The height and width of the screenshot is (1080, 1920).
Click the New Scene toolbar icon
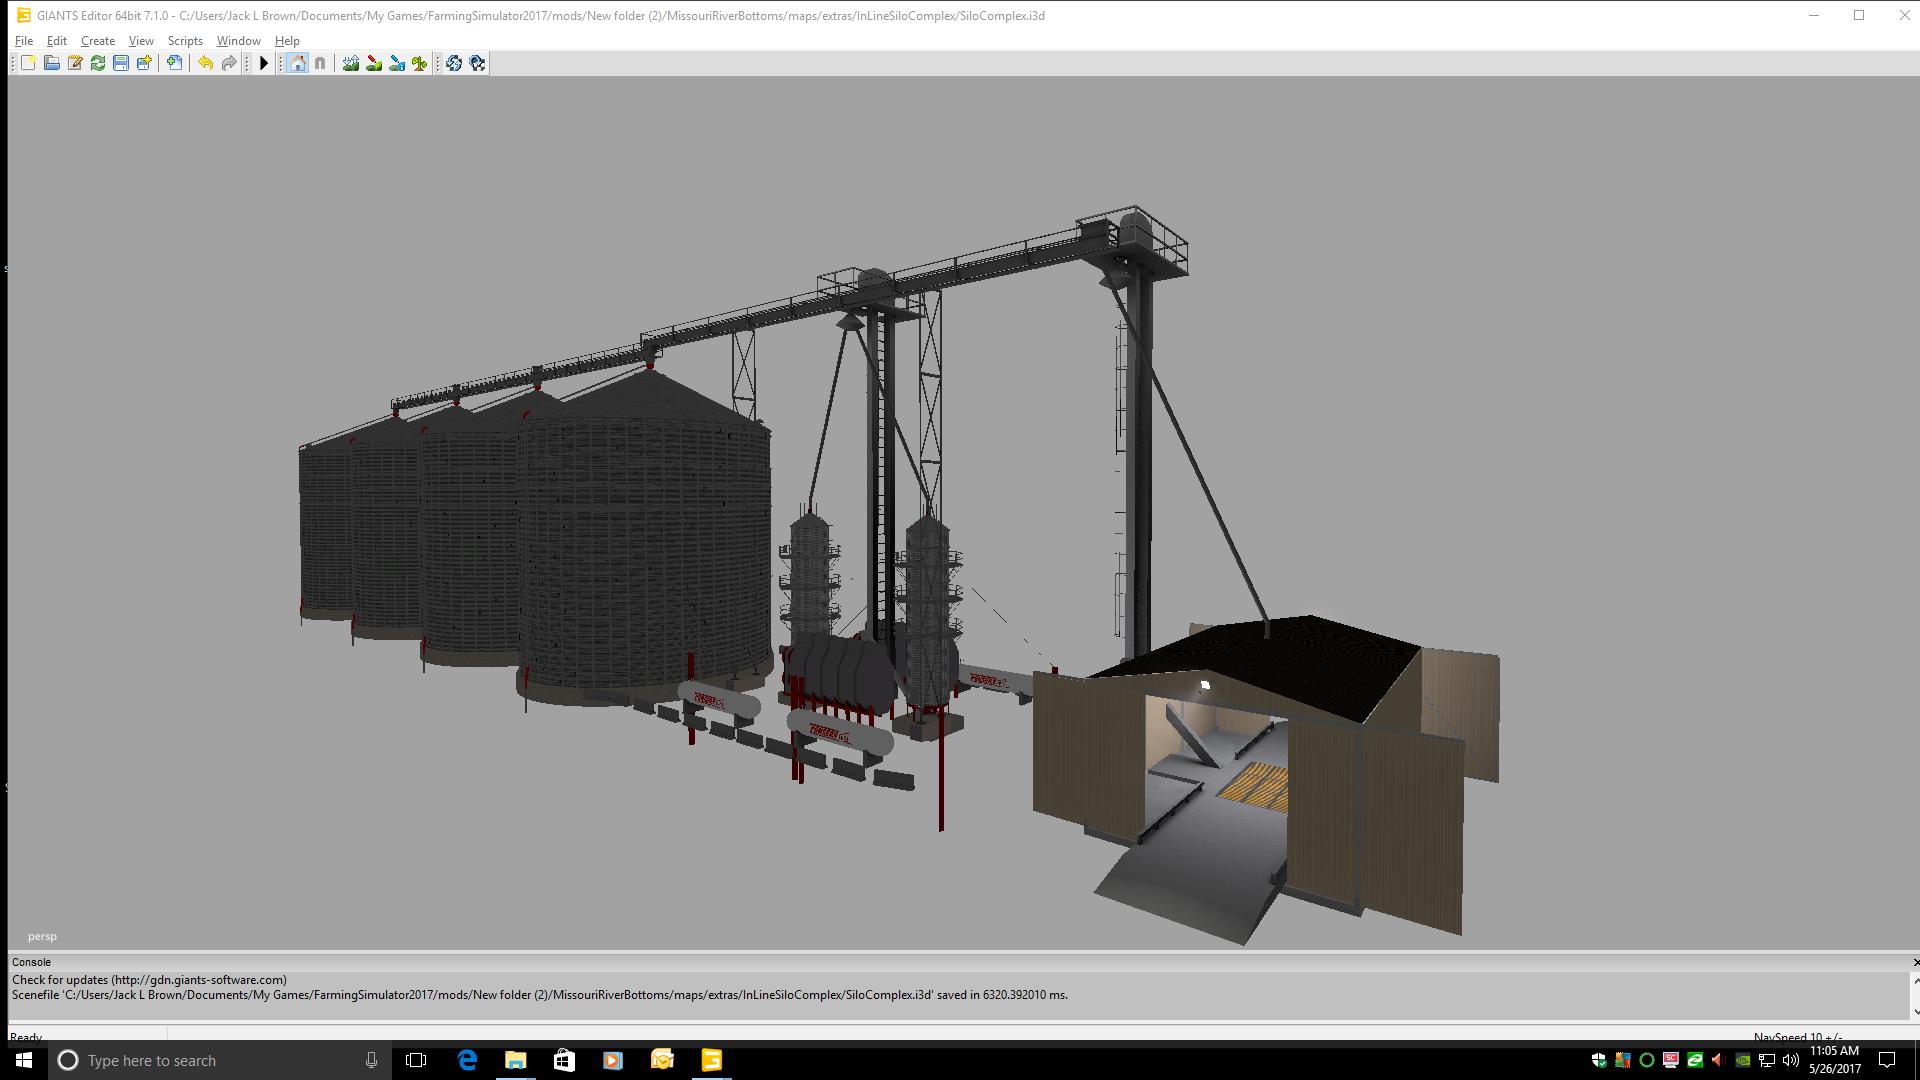point(28,63)
